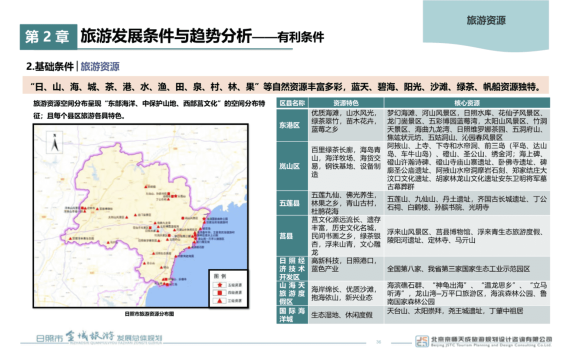
Task: Click the cell starting with 莒文化源远流长
Action: click(x=346, y=236)
